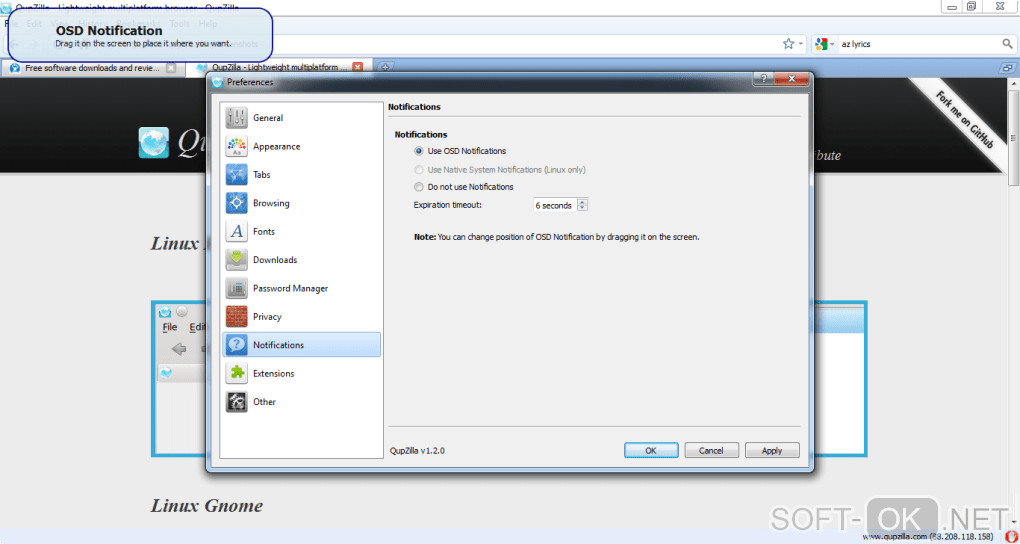This screenshot has width=1020, height=544.
Task: Click the bookmark star in the address bar
Action: click(788, 44)
